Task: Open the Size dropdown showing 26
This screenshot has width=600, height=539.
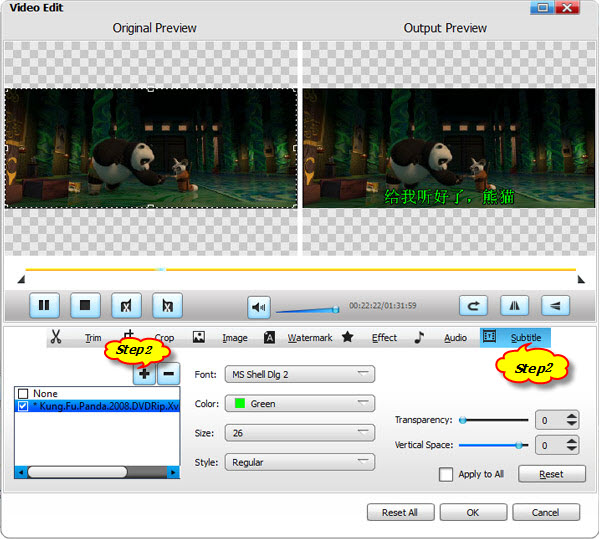Action: click(x=300, y=433)
